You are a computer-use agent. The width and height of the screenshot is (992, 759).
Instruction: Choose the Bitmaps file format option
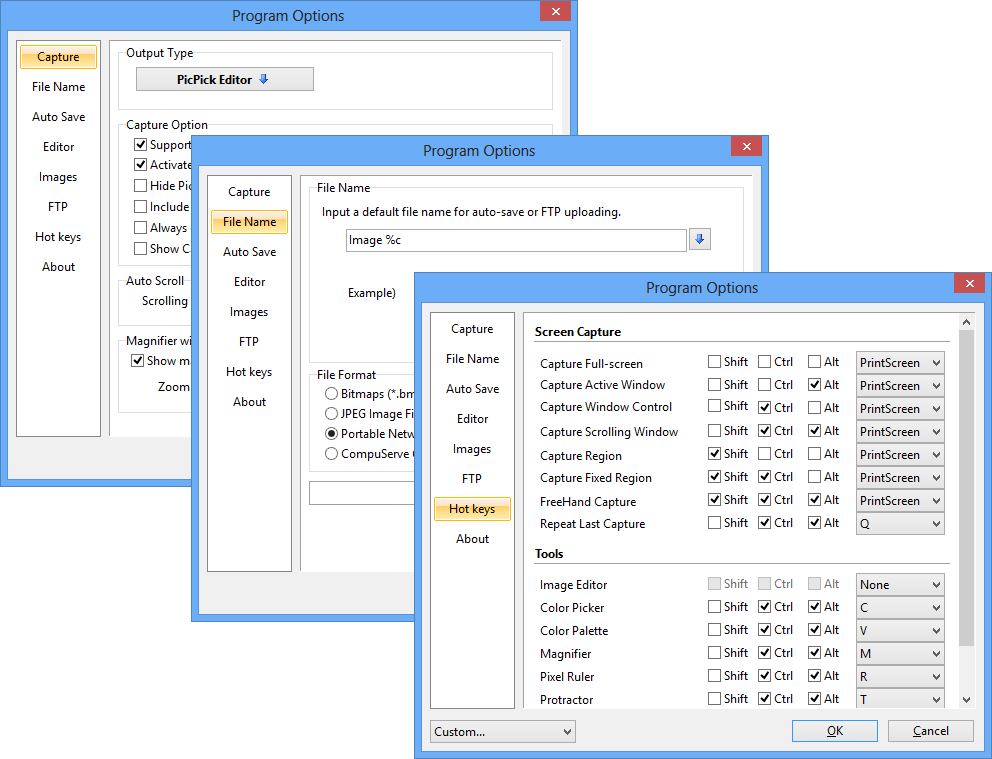(331, 394)
